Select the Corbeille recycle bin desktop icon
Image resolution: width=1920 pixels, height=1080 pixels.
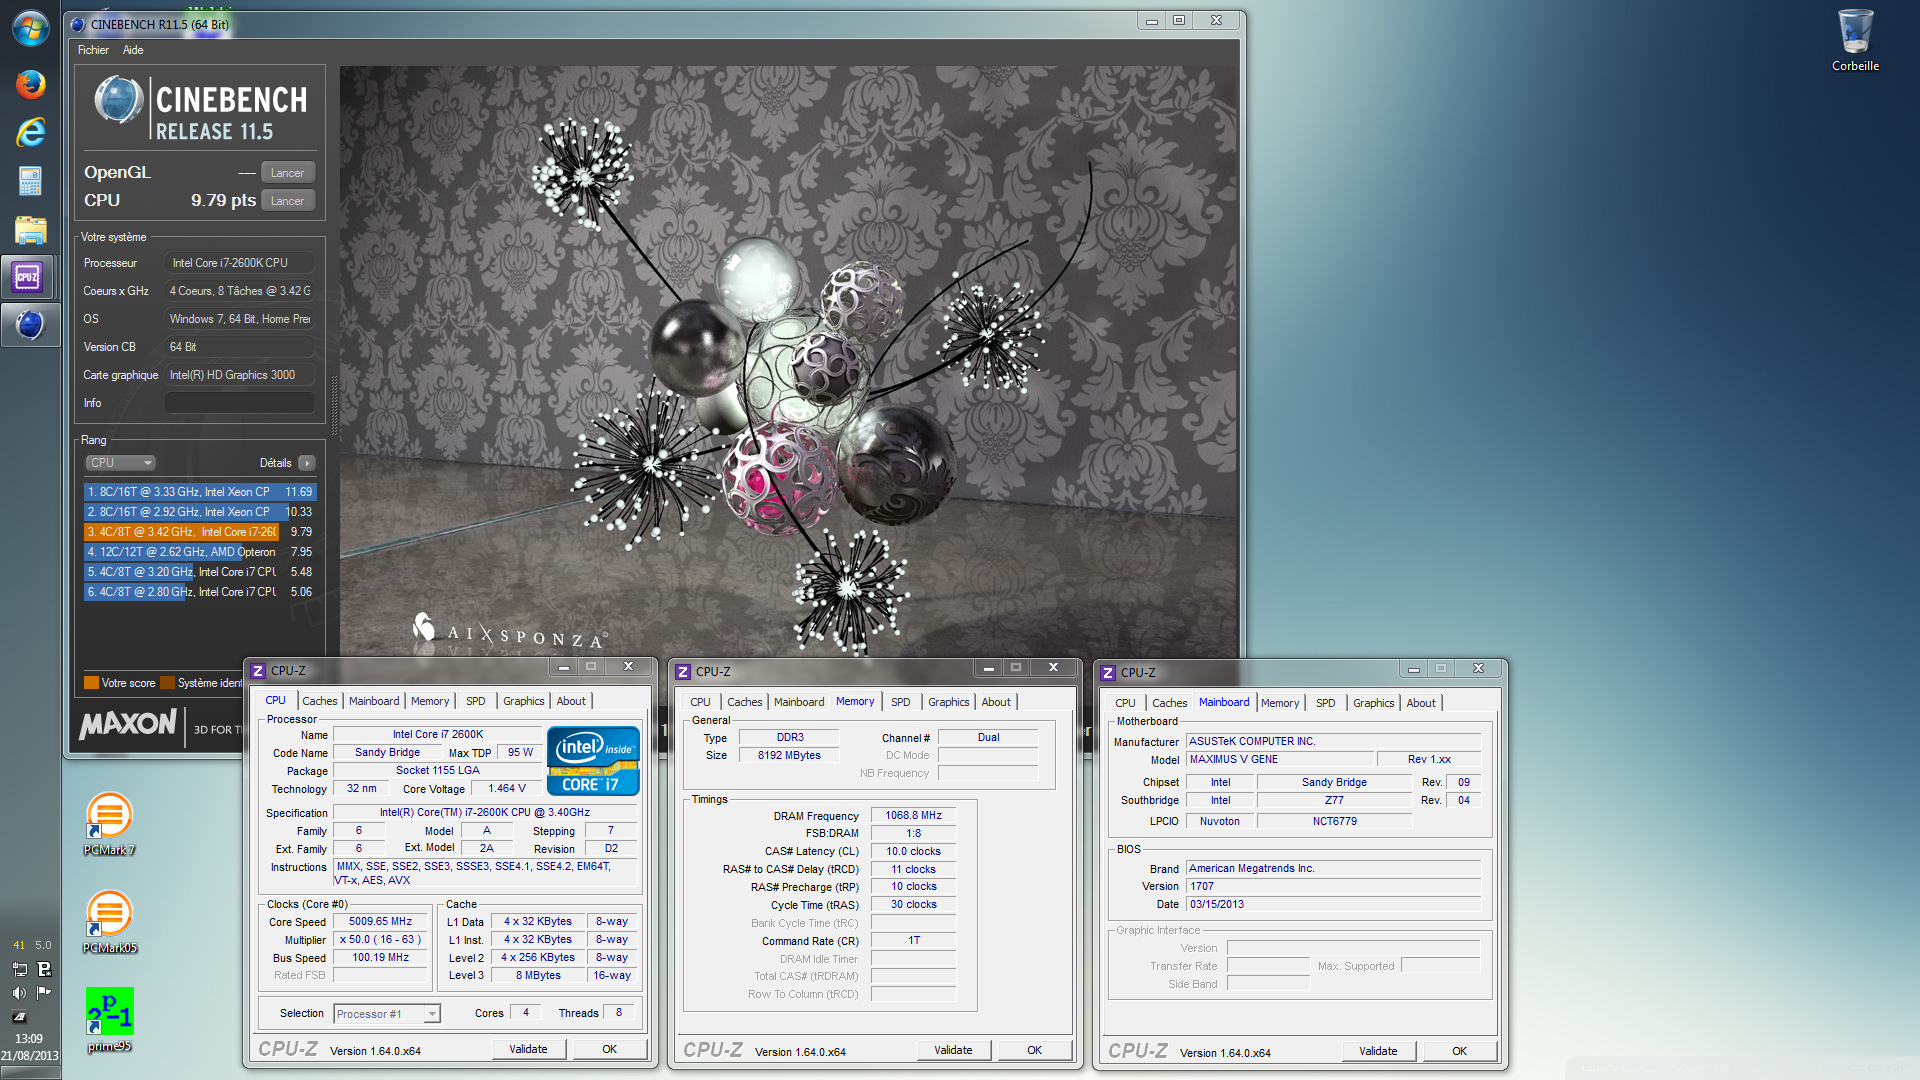[x=1855, y=41]
